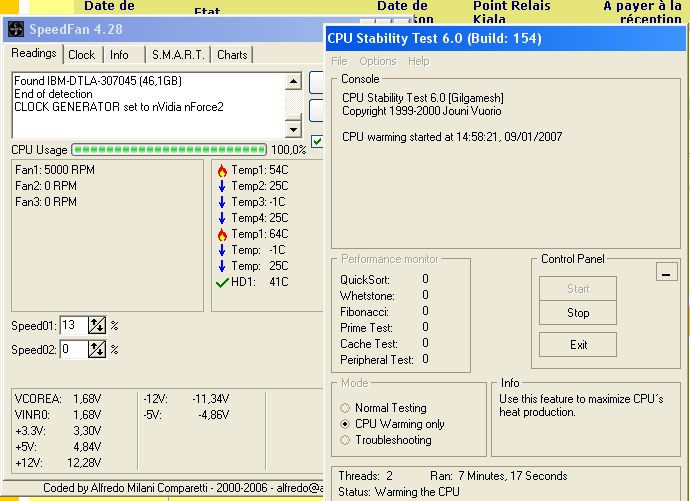Screen dimensions: 690x501
Task: Click the CPU Usage progress bar
Action: point(169,150)
